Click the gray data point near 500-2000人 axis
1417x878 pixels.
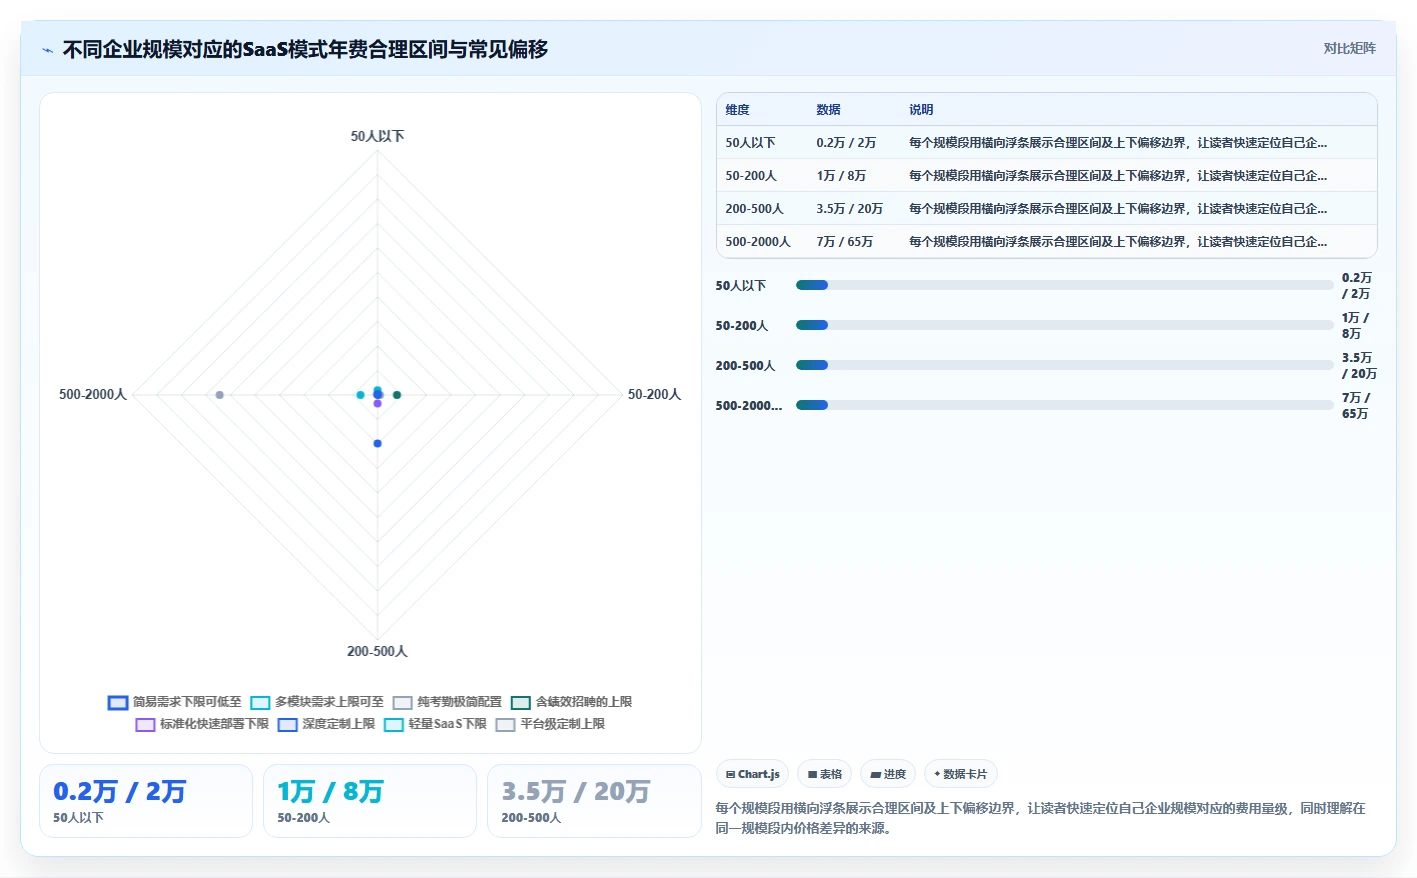pyautogui.click(x=220, y=395)
